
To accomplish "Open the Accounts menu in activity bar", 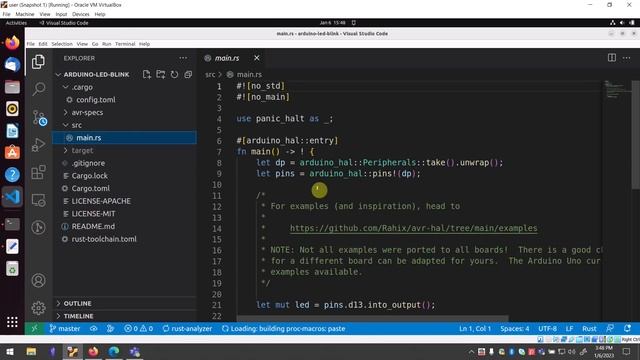I will point(38,280).
